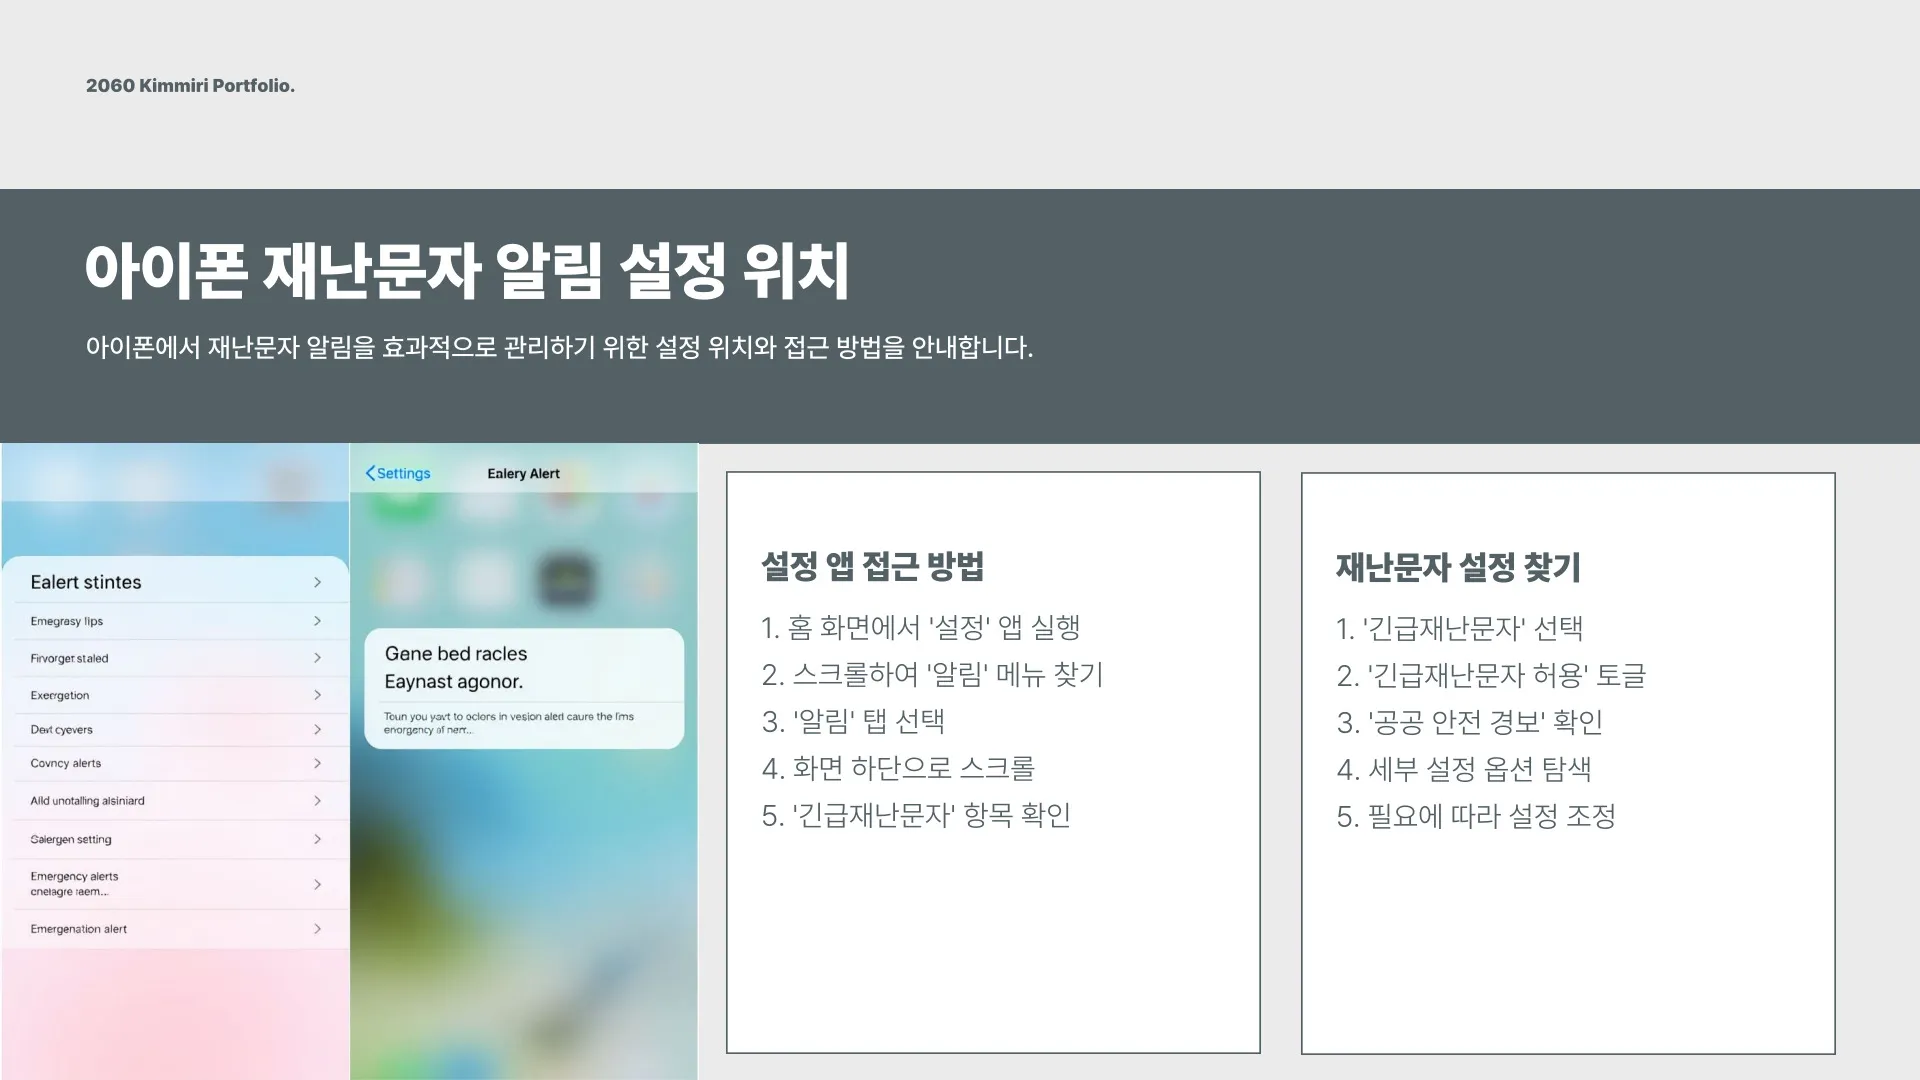1920x1080 pixels.
Task: Click the 재난문자 설정 찾기 heading
Action: pyautogui.click(x=1458, y=567)
